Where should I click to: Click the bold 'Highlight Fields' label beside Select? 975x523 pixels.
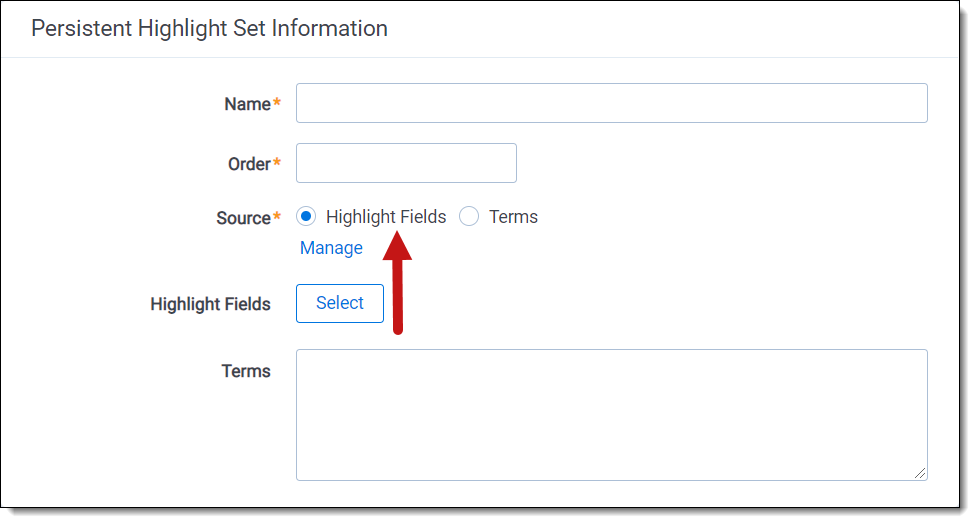(210, 304)
